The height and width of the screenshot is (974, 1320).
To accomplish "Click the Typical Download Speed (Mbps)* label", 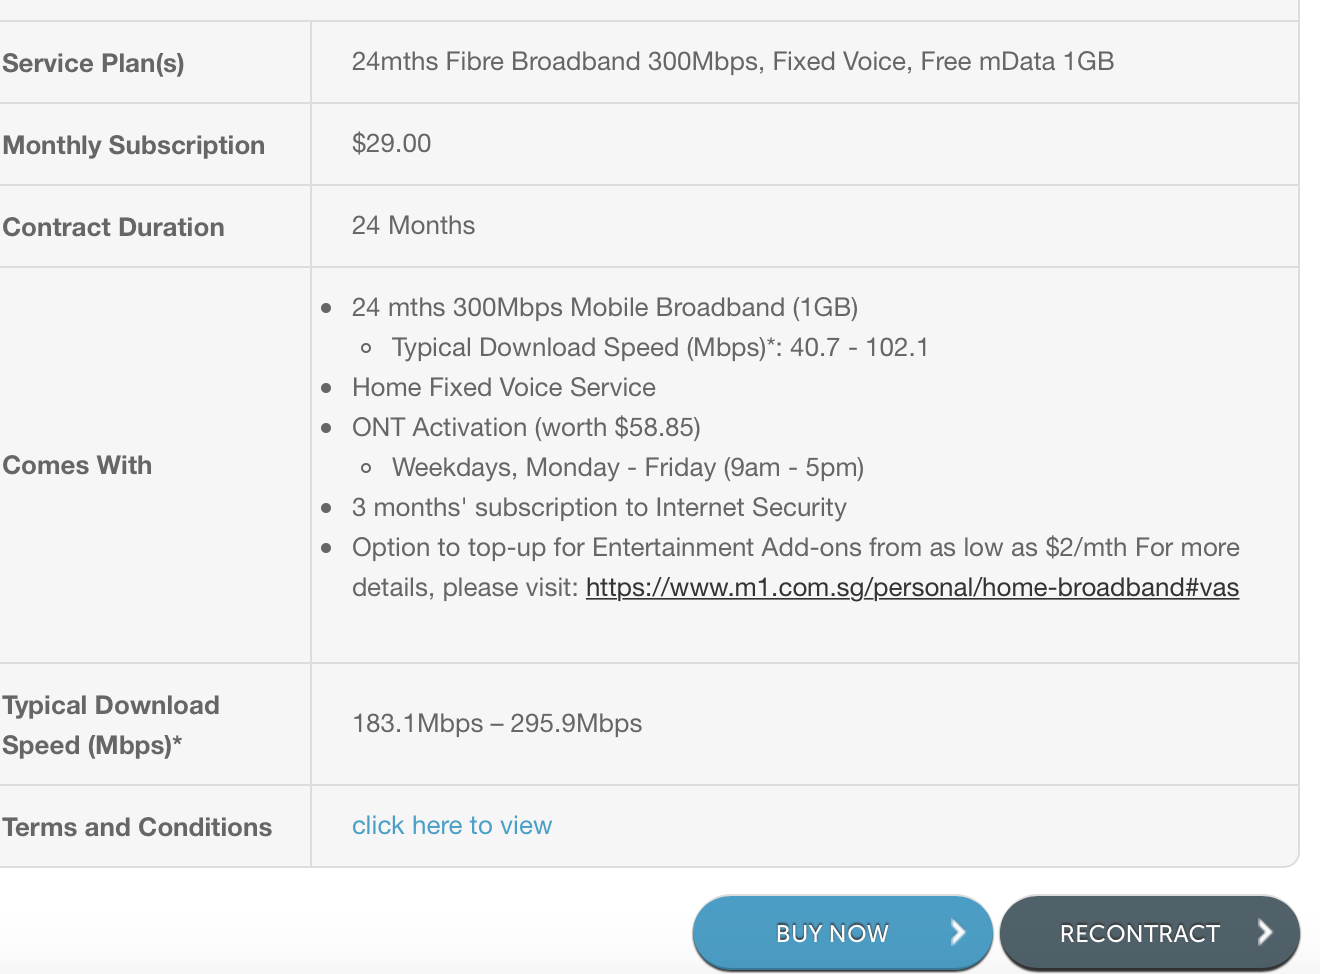I will 110,725.
